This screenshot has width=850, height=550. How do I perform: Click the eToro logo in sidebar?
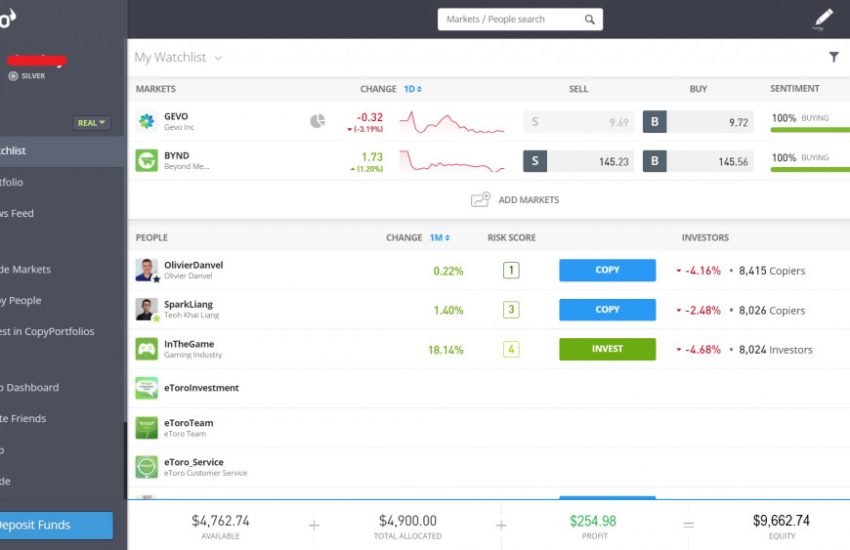point(8,20)
